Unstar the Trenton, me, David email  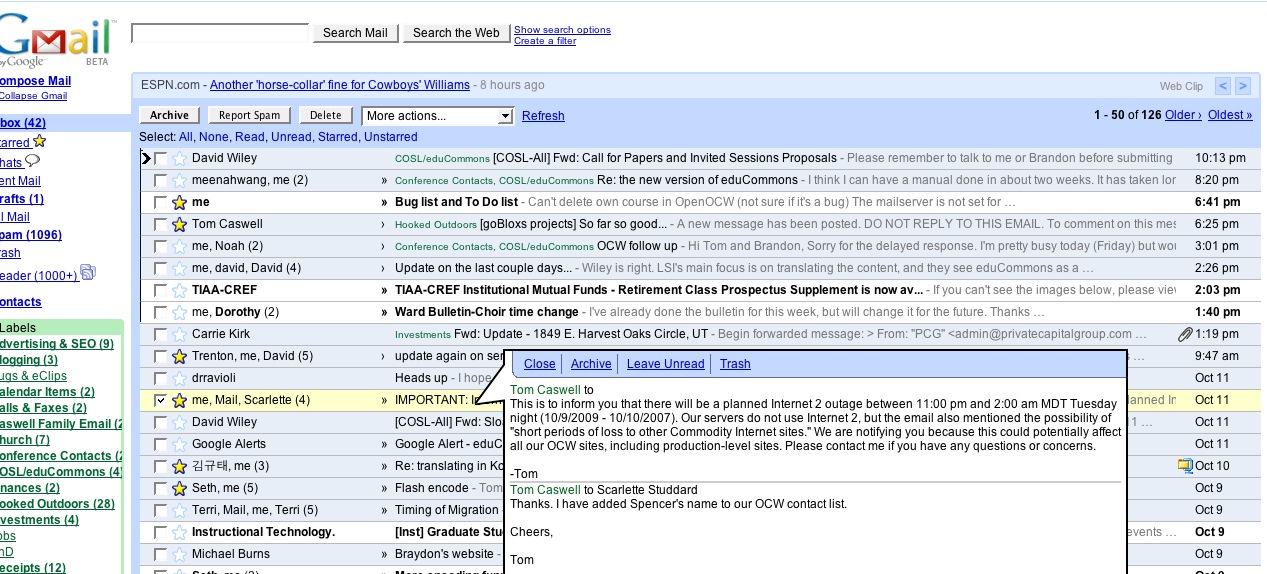coord(179,356)
